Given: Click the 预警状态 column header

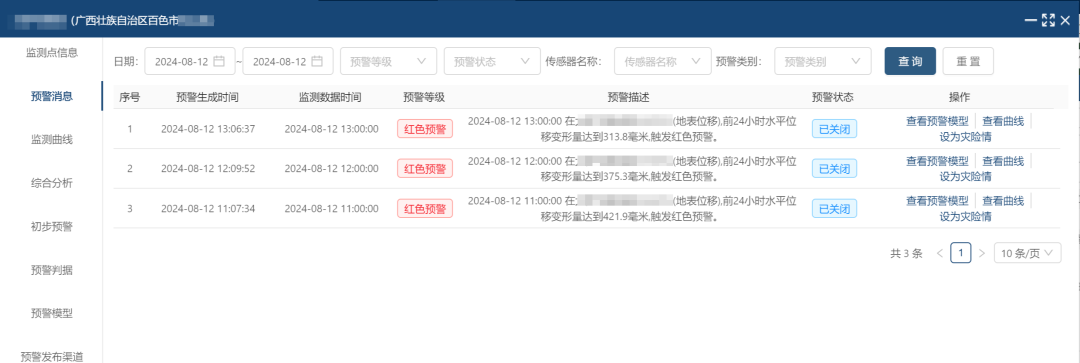Looking at the screenshot, I should 833,97.
